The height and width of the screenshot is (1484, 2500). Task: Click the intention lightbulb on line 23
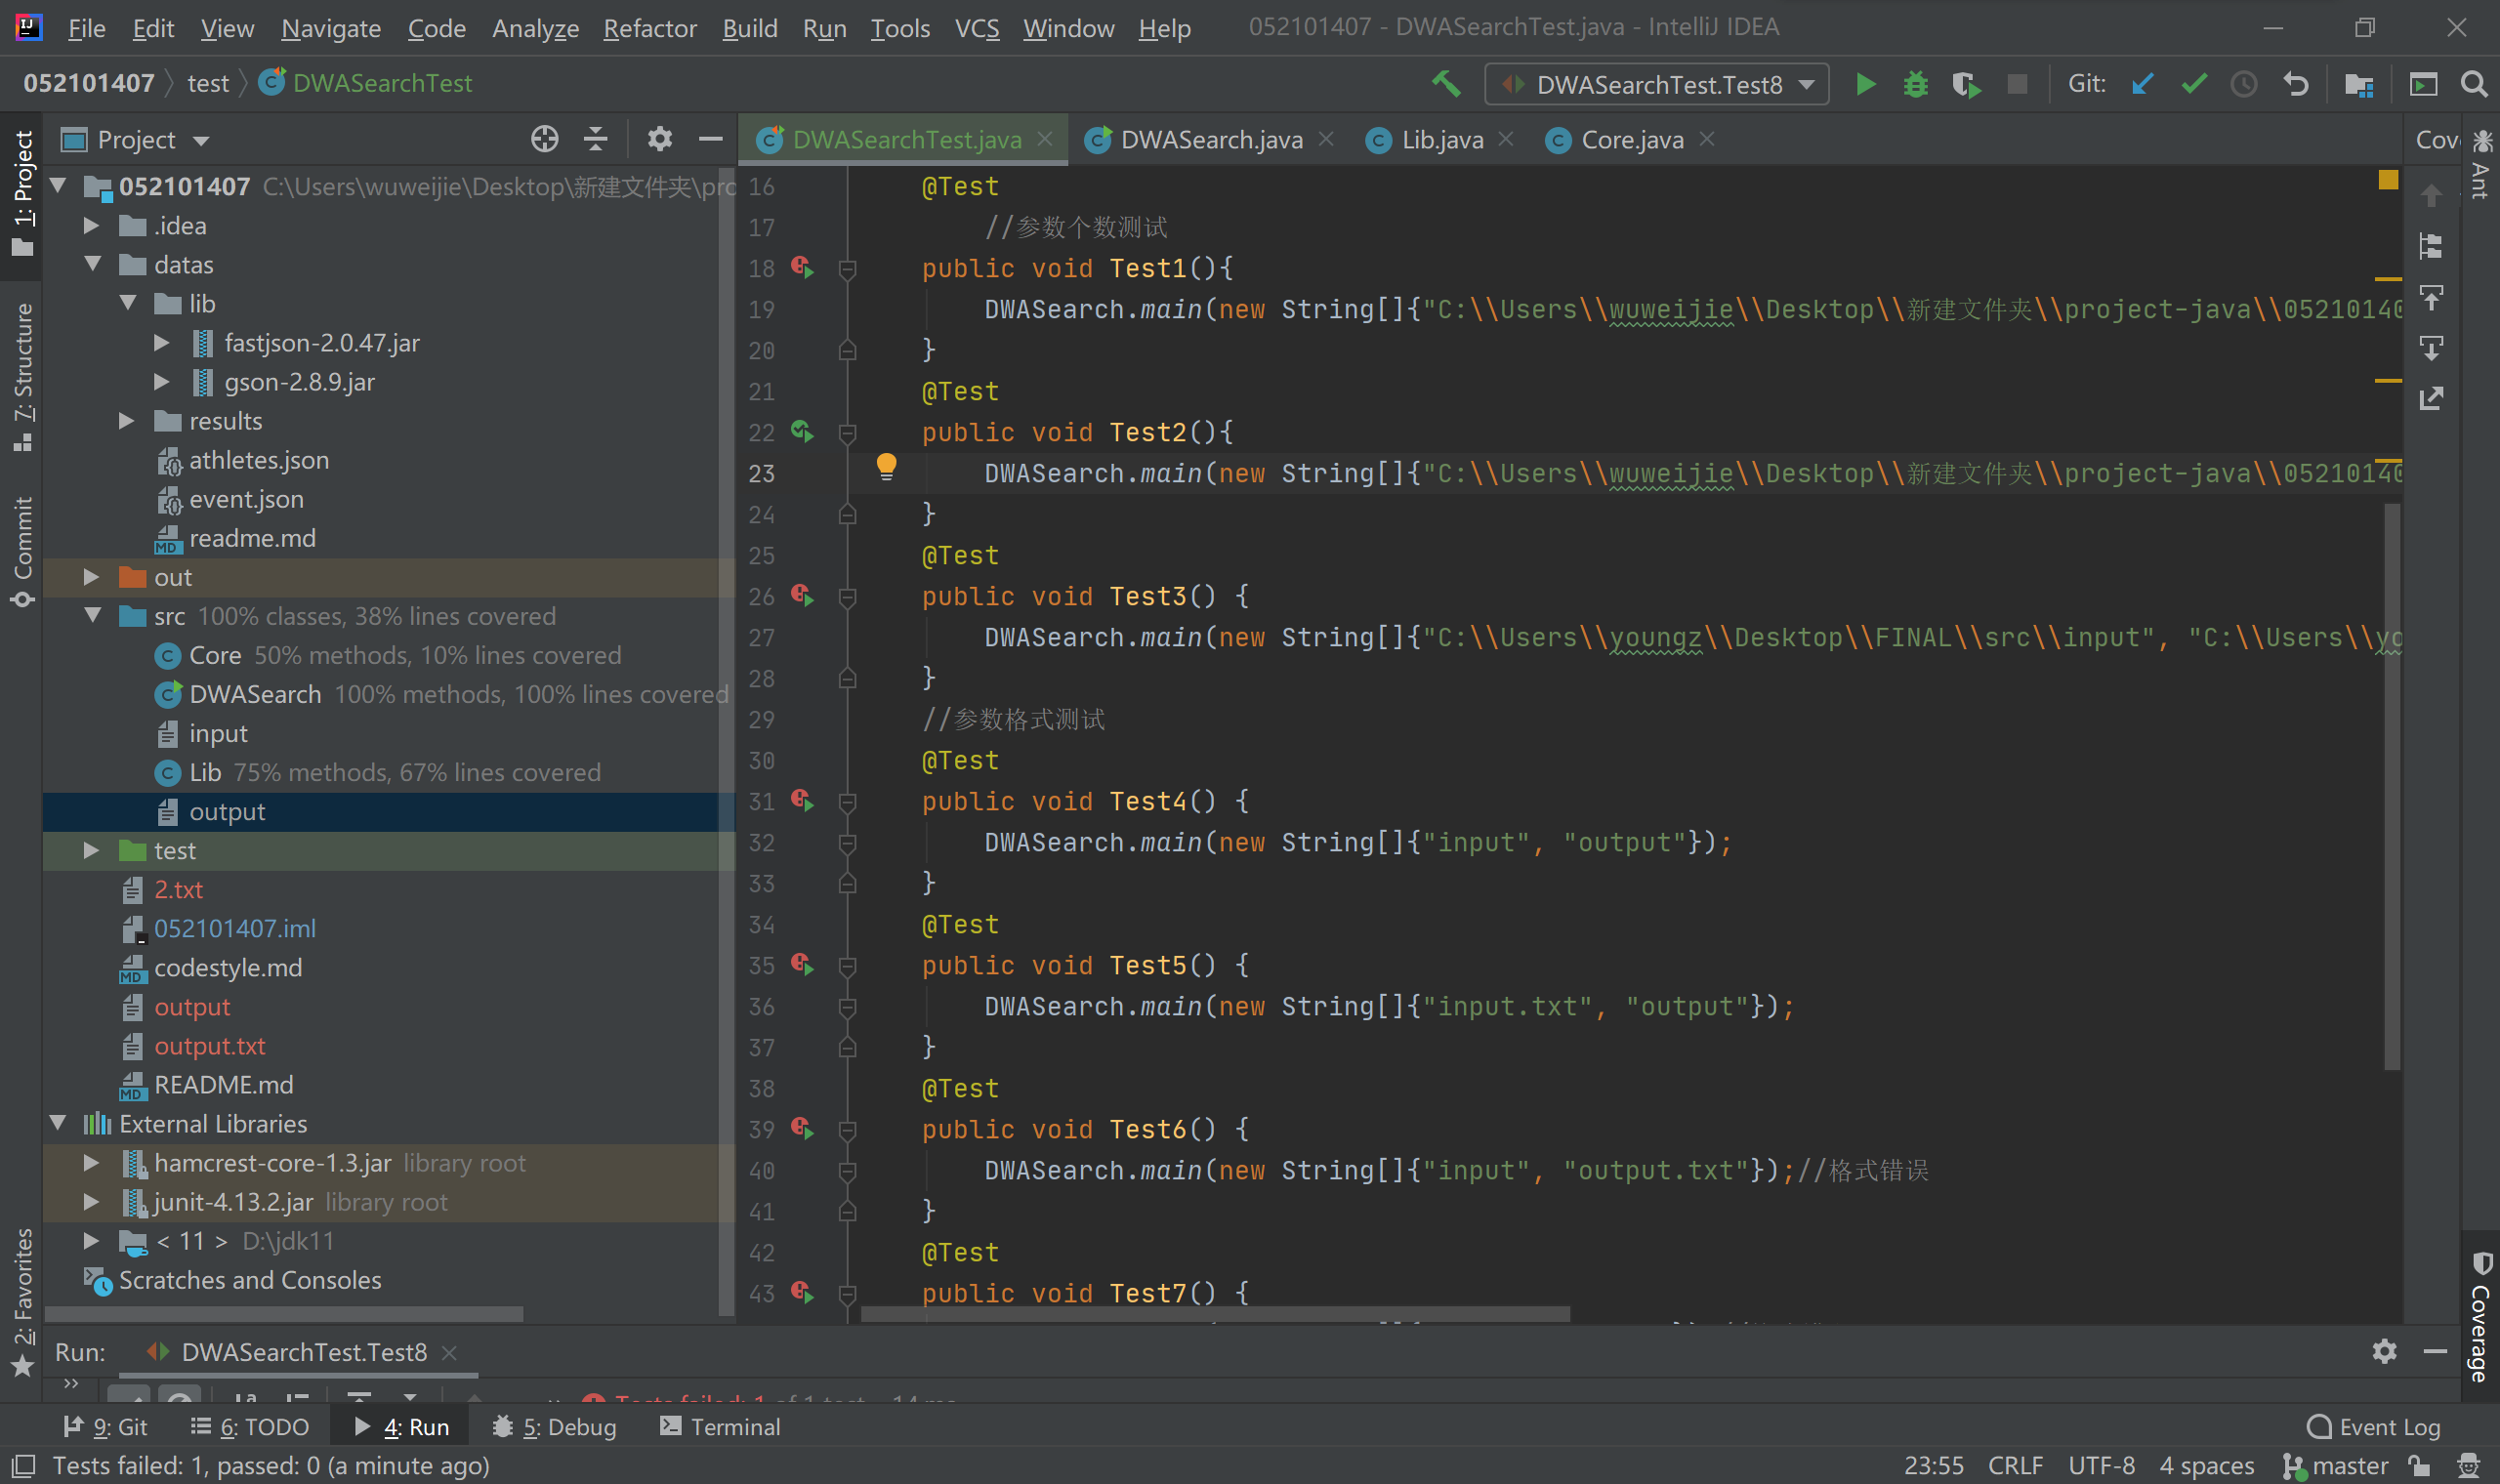click(x=886, y=467)
